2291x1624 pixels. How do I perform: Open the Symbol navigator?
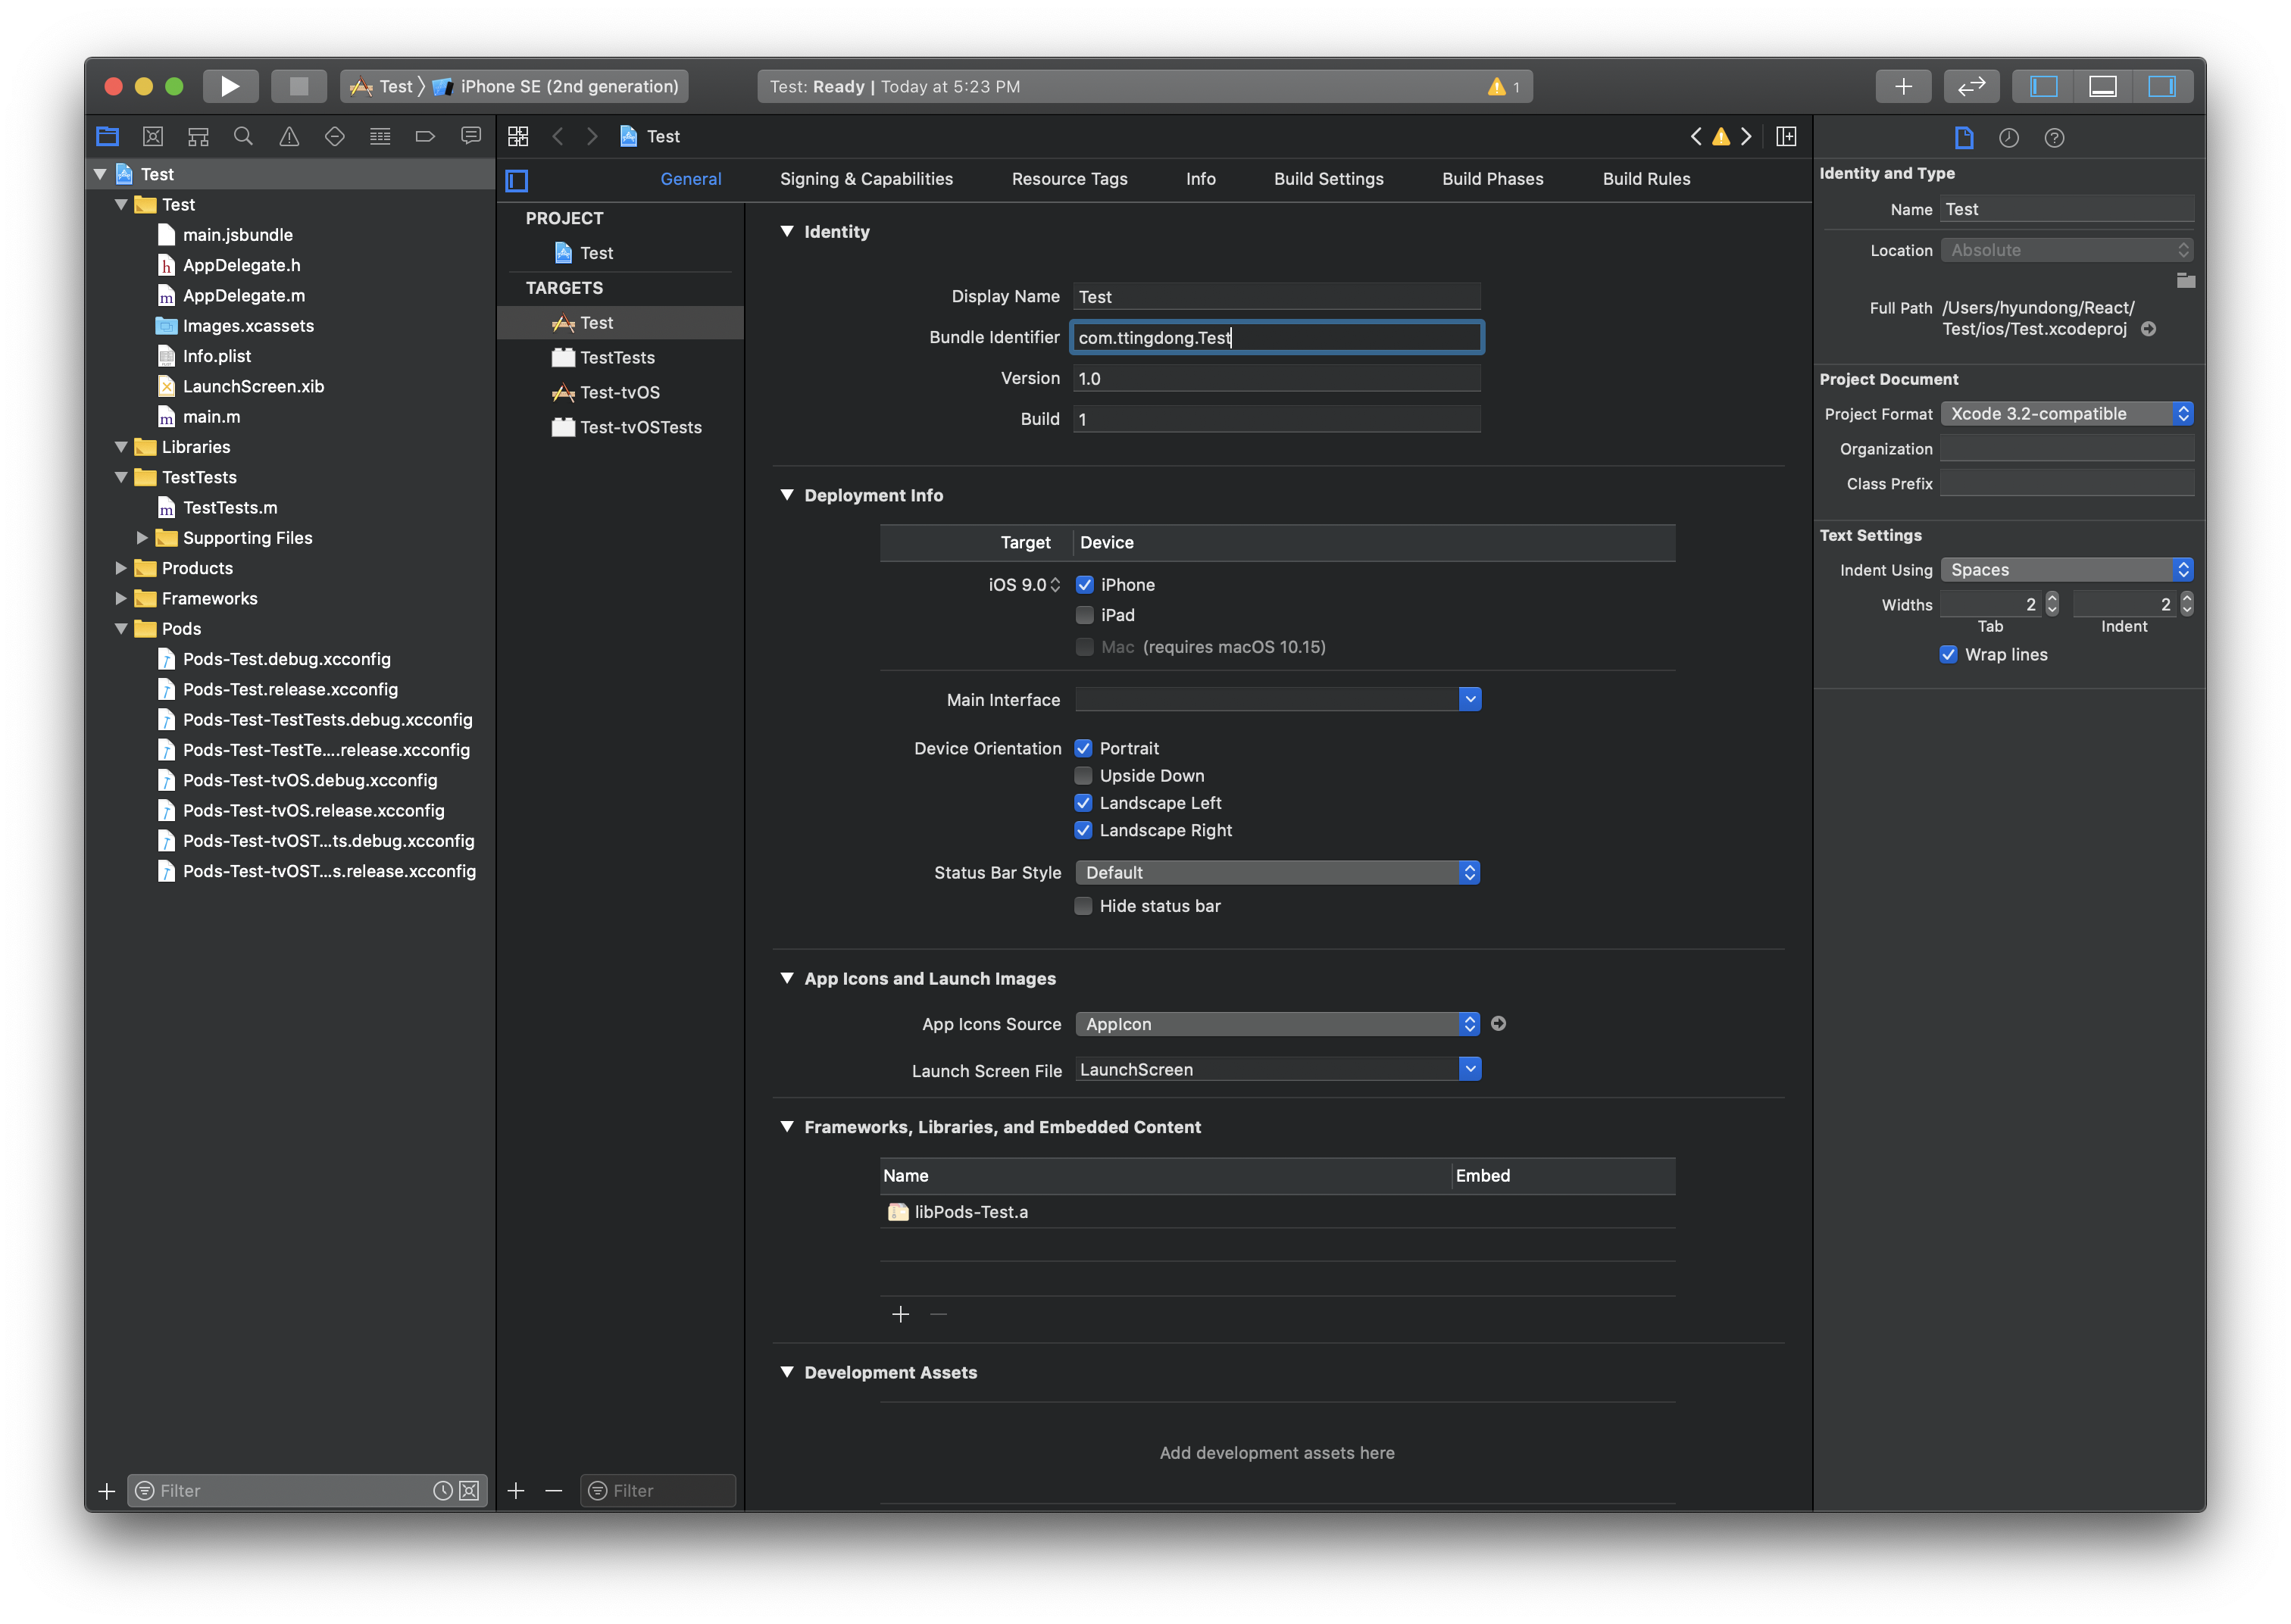coord(198,136)
